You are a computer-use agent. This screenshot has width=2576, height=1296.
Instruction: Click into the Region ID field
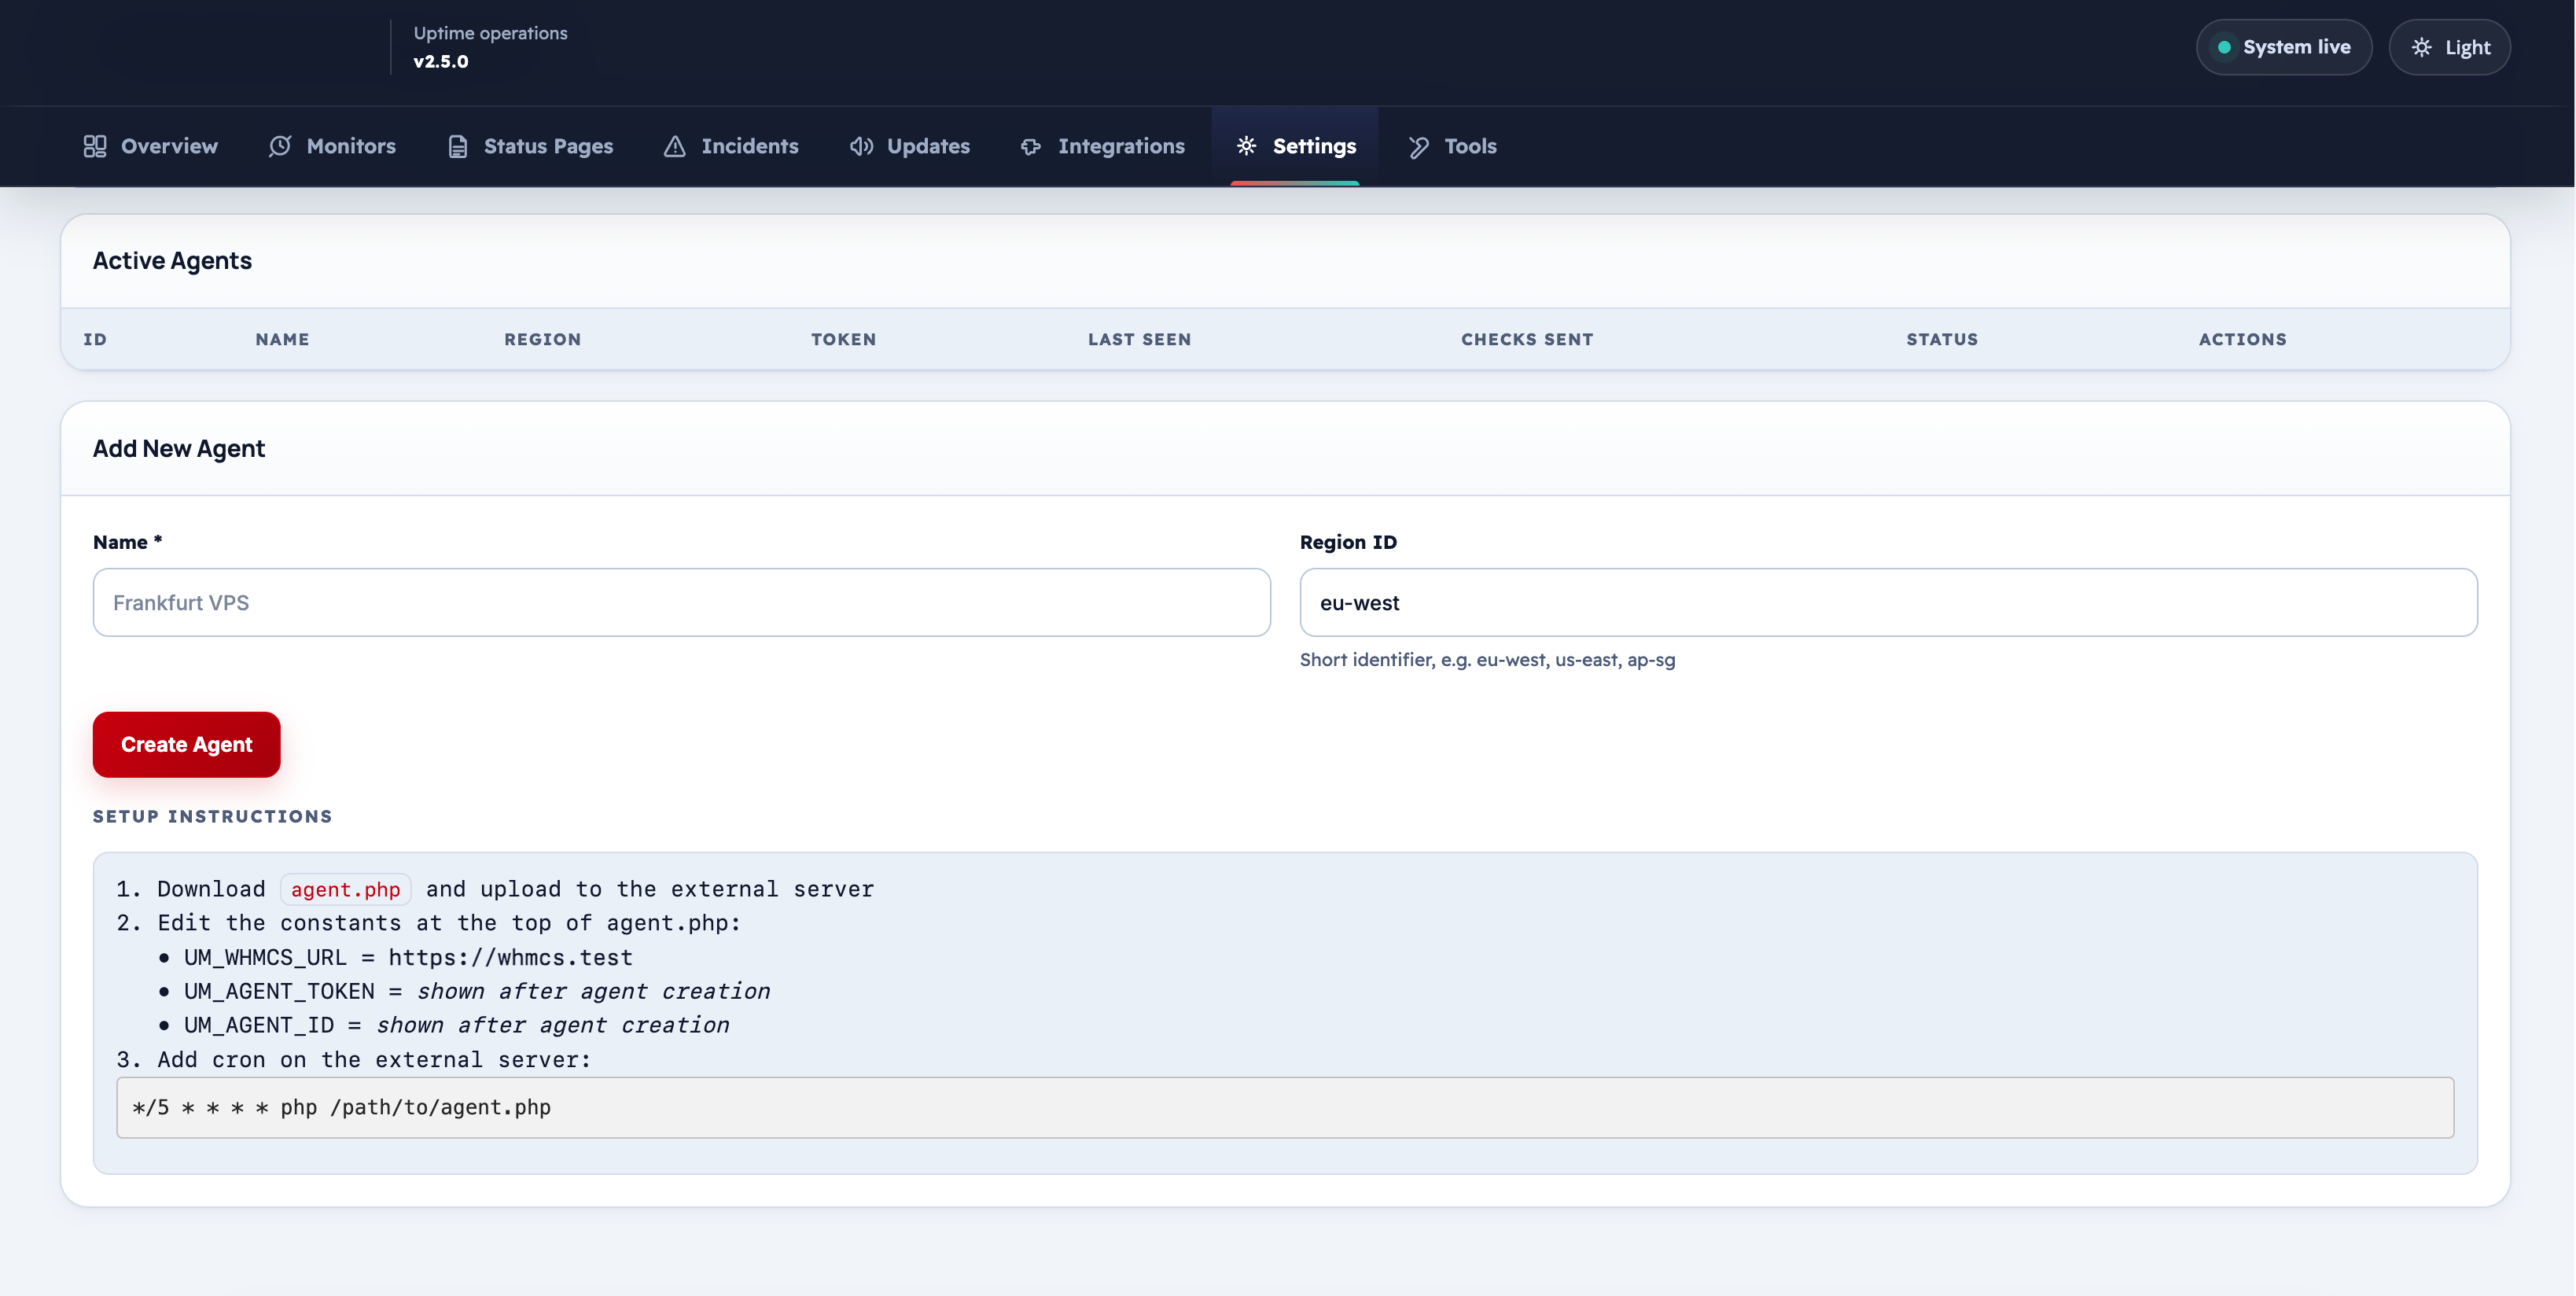pyautogui.click(x=1888, y=602)
